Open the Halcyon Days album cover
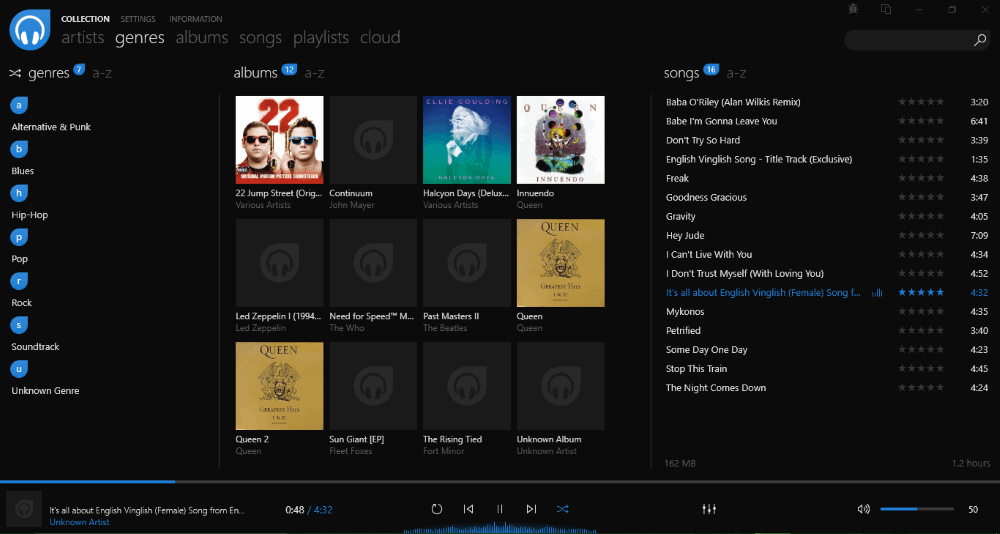The height and width of the screenshot is (534, 1000). [x=467, y=140]
